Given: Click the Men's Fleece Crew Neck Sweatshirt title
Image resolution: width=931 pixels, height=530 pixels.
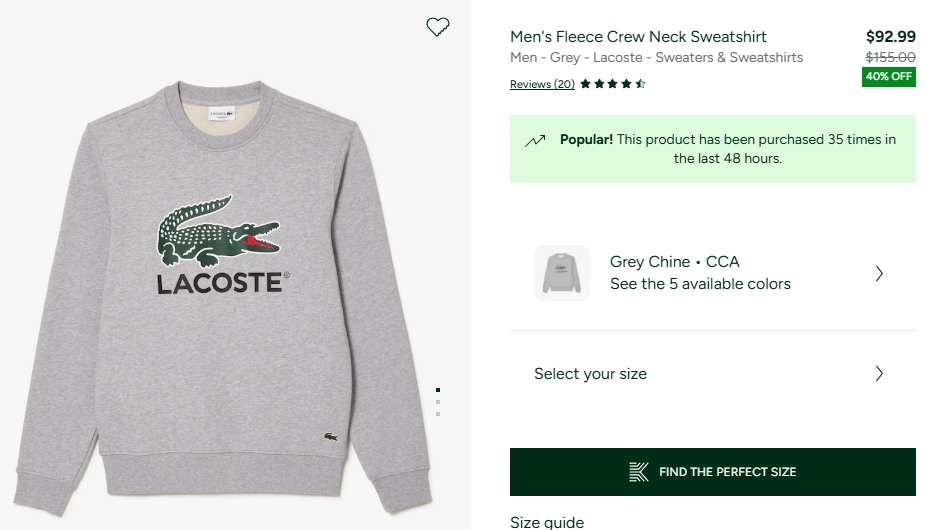Looking at the screenshot, I should coord(638,37).
